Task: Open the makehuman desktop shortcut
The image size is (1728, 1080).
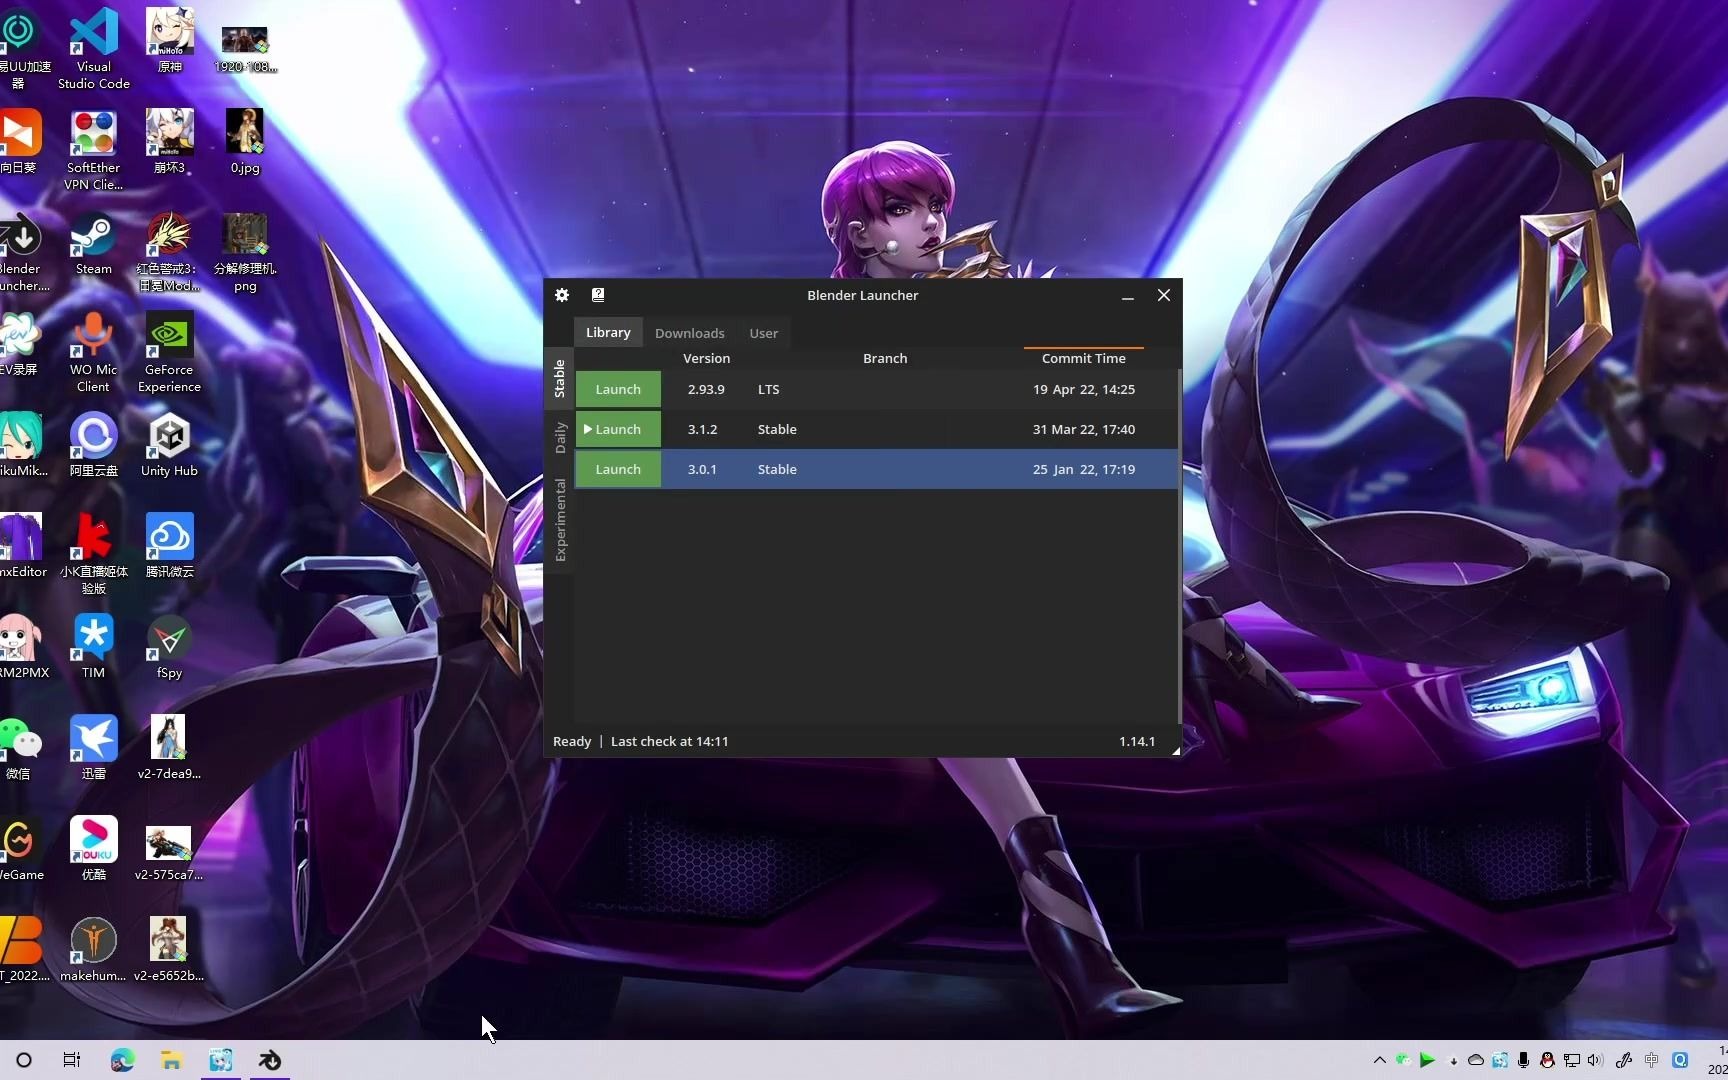Action: click(x=94, y=950)
